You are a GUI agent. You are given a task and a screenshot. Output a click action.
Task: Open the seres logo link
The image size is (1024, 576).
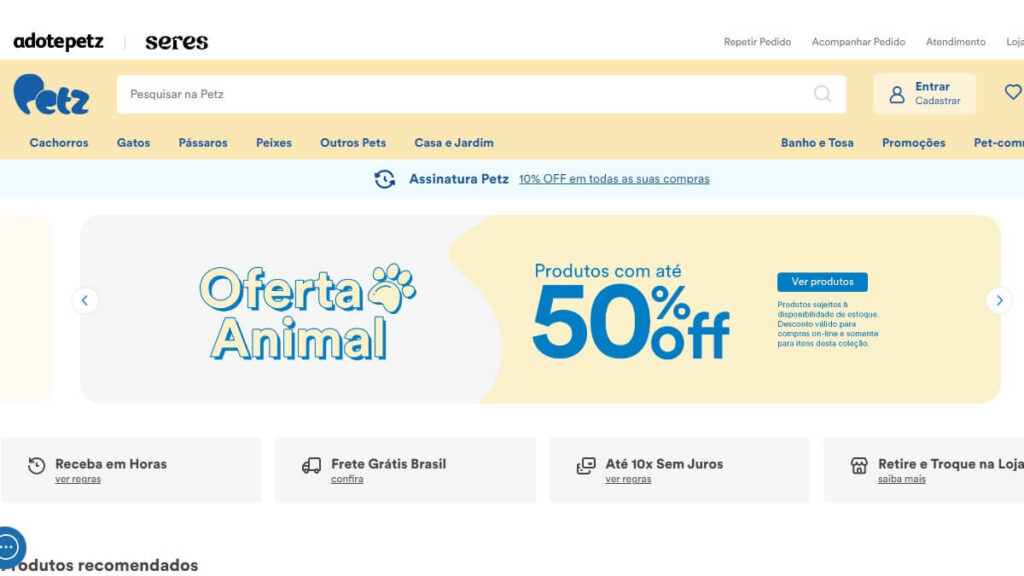click(176, 42)
